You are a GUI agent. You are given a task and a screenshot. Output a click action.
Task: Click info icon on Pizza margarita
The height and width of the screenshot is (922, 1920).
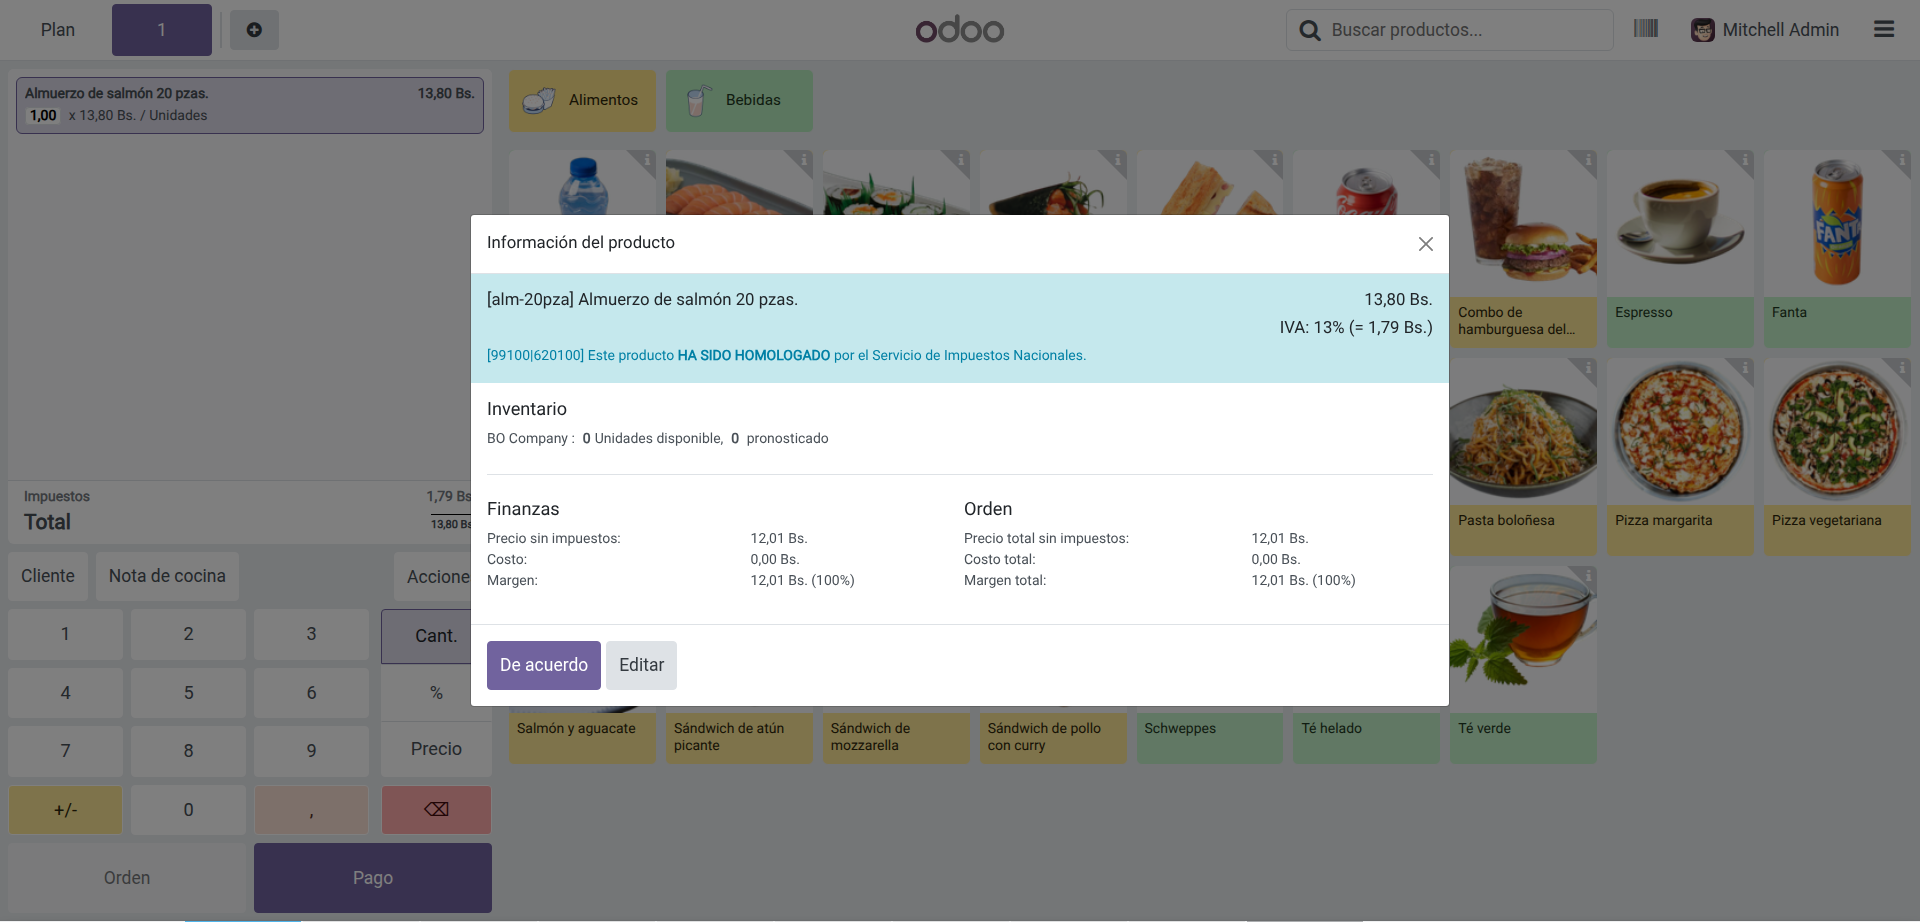(1745, 368)
